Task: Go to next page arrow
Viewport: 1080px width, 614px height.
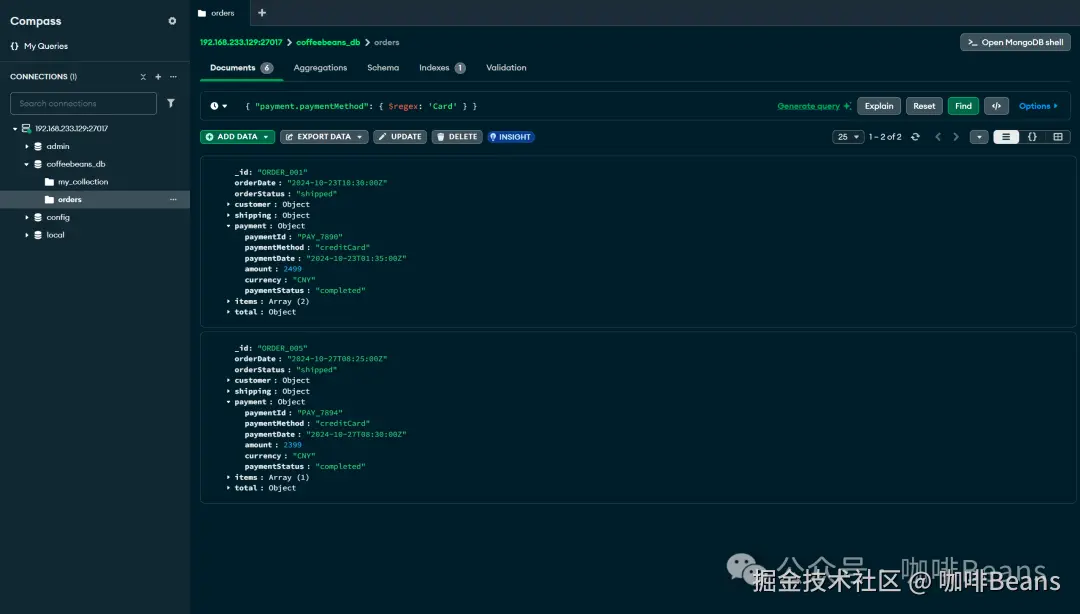Action: click(x=956, y=137)
